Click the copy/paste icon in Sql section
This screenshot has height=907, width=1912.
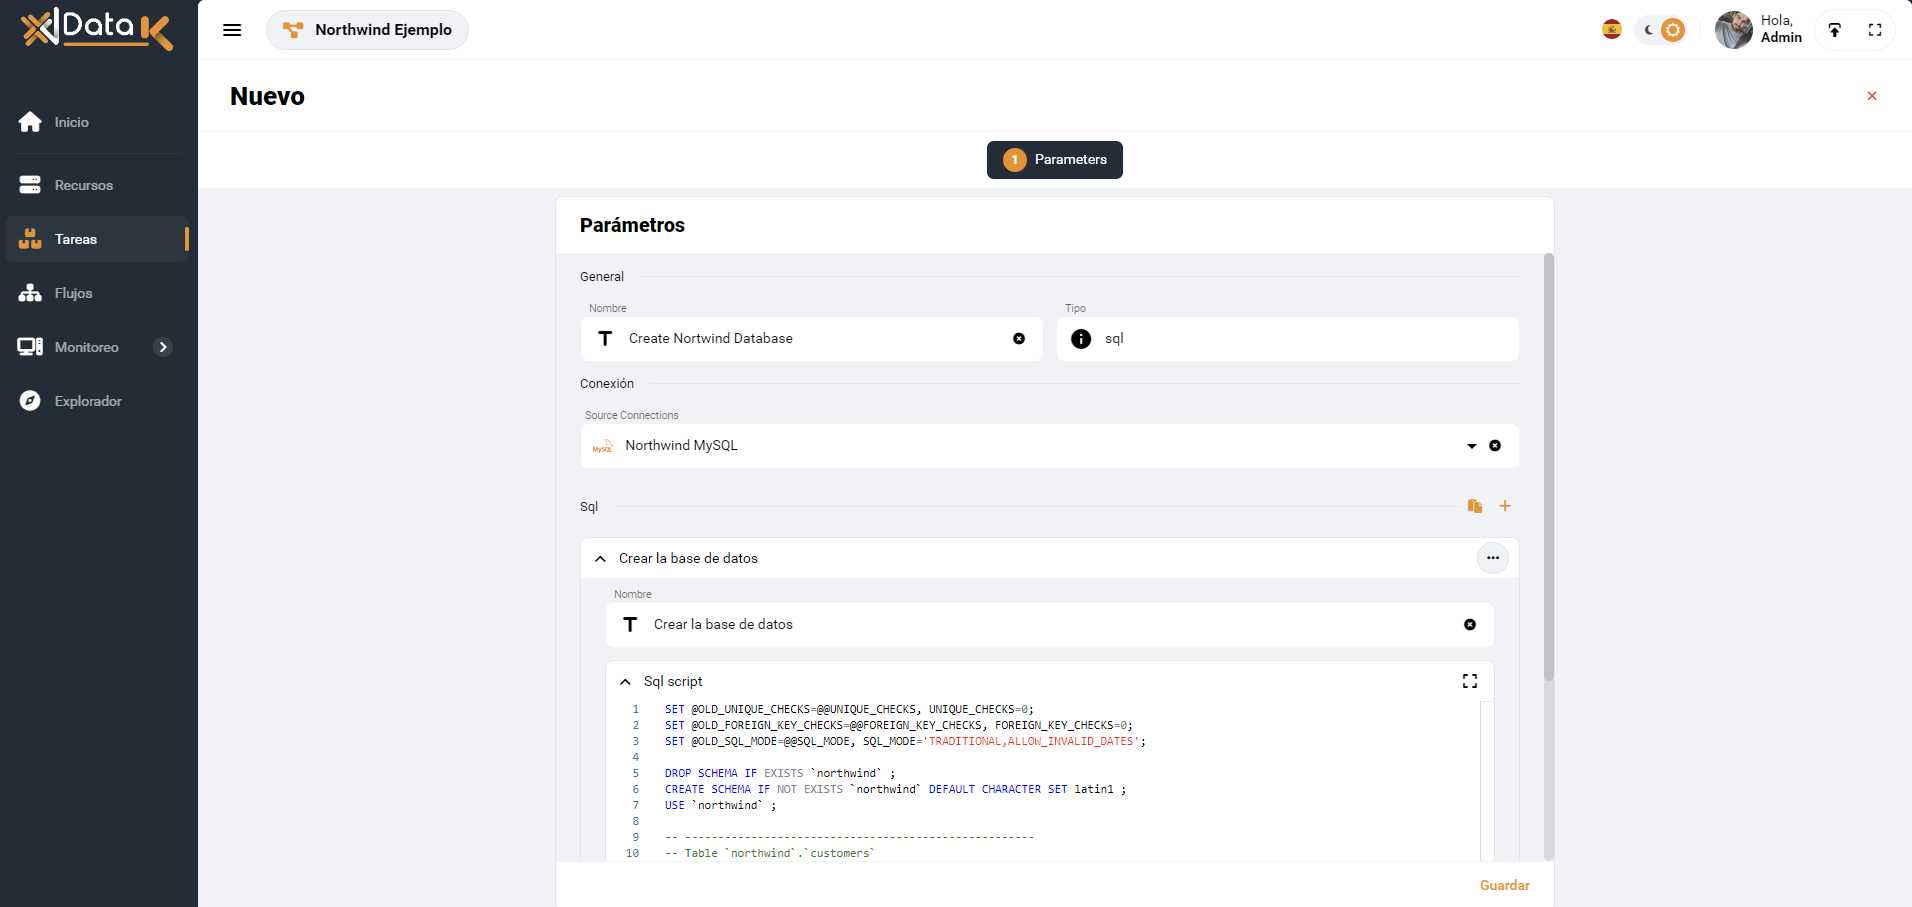(x=1474, y=506)
